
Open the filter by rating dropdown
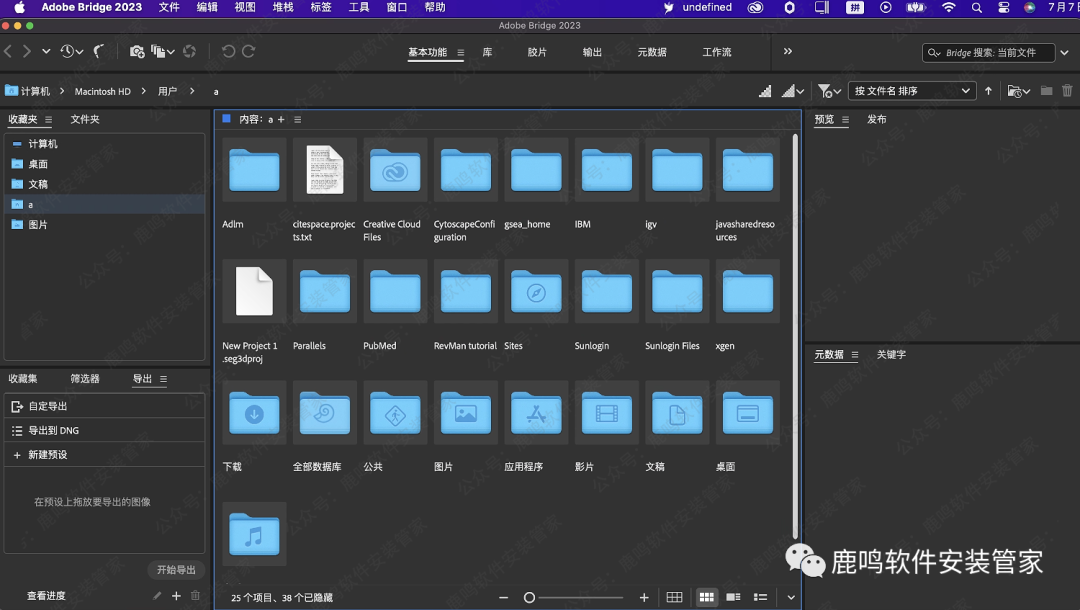(828, 91)
